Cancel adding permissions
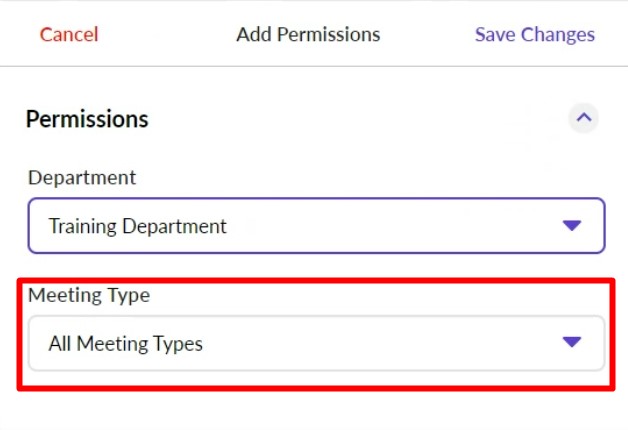 click(x=69, y=35)
